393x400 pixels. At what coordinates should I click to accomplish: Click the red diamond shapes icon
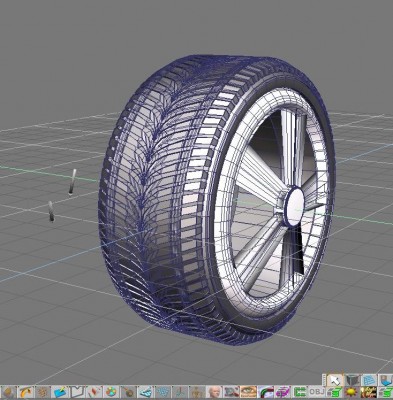pyautogui.click(x=94, y=392)
